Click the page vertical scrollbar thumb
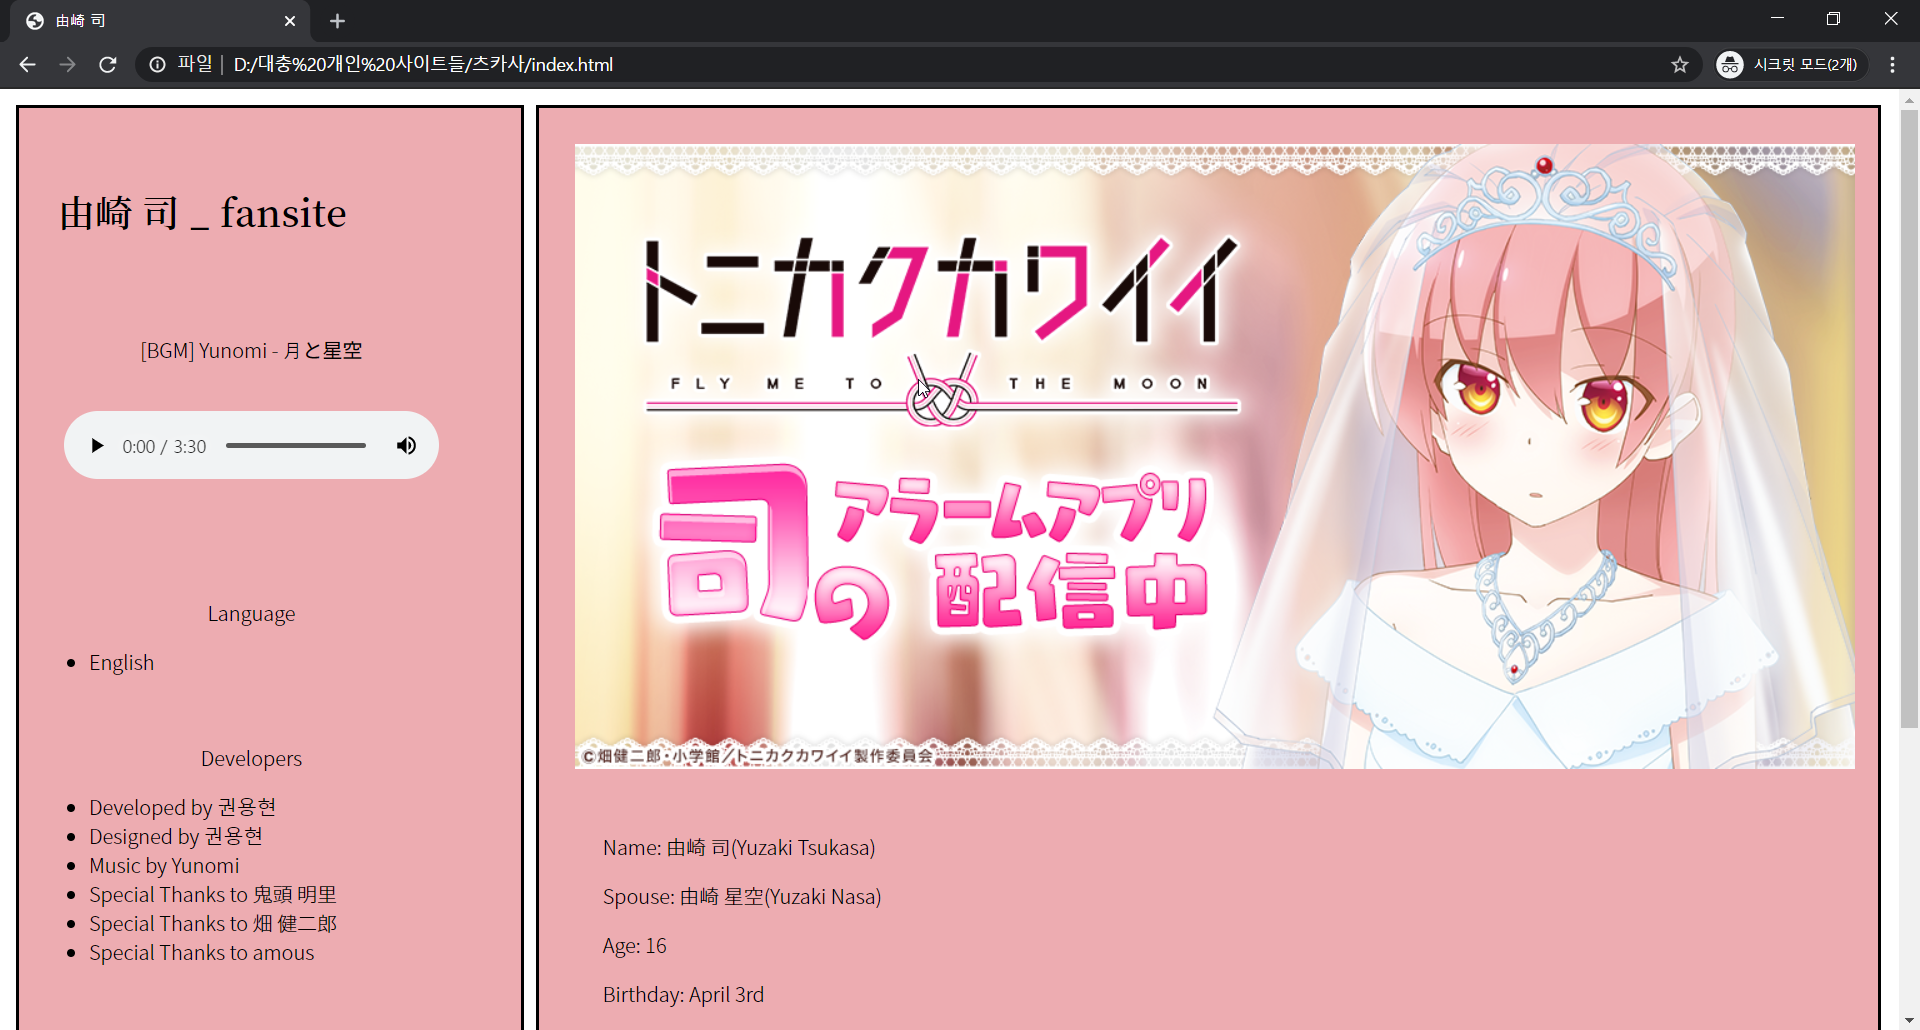This screenshot has width=1920, height=1030. (x=1909, y=418)
